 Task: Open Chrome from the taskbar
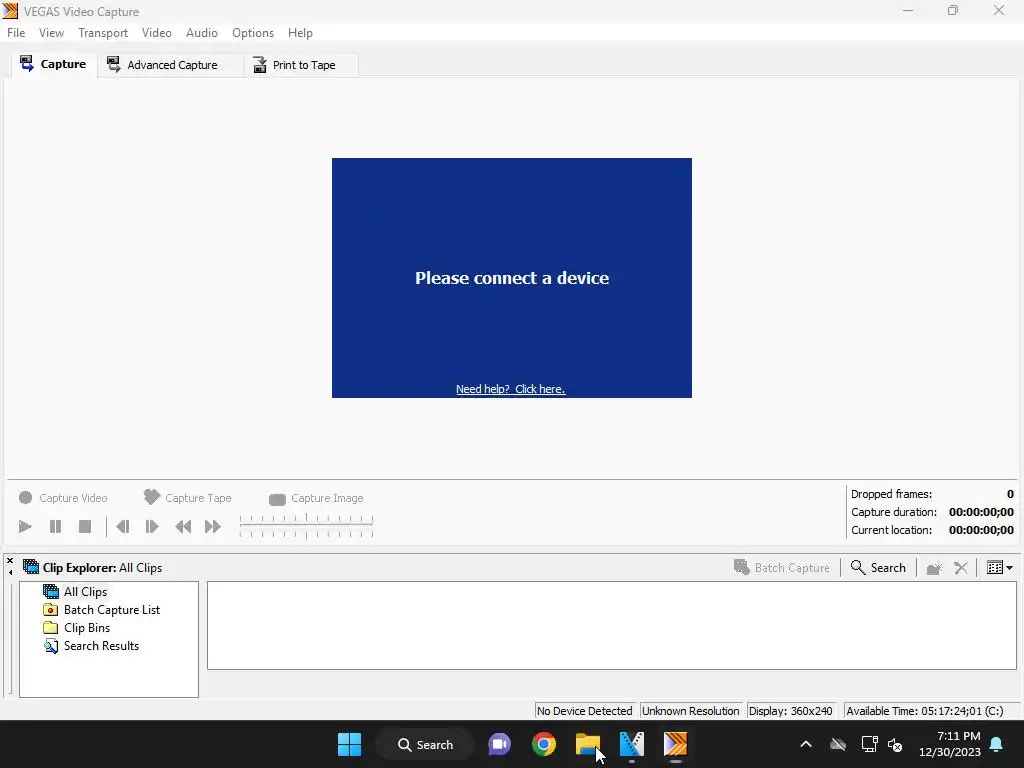[x=543, y=744]
